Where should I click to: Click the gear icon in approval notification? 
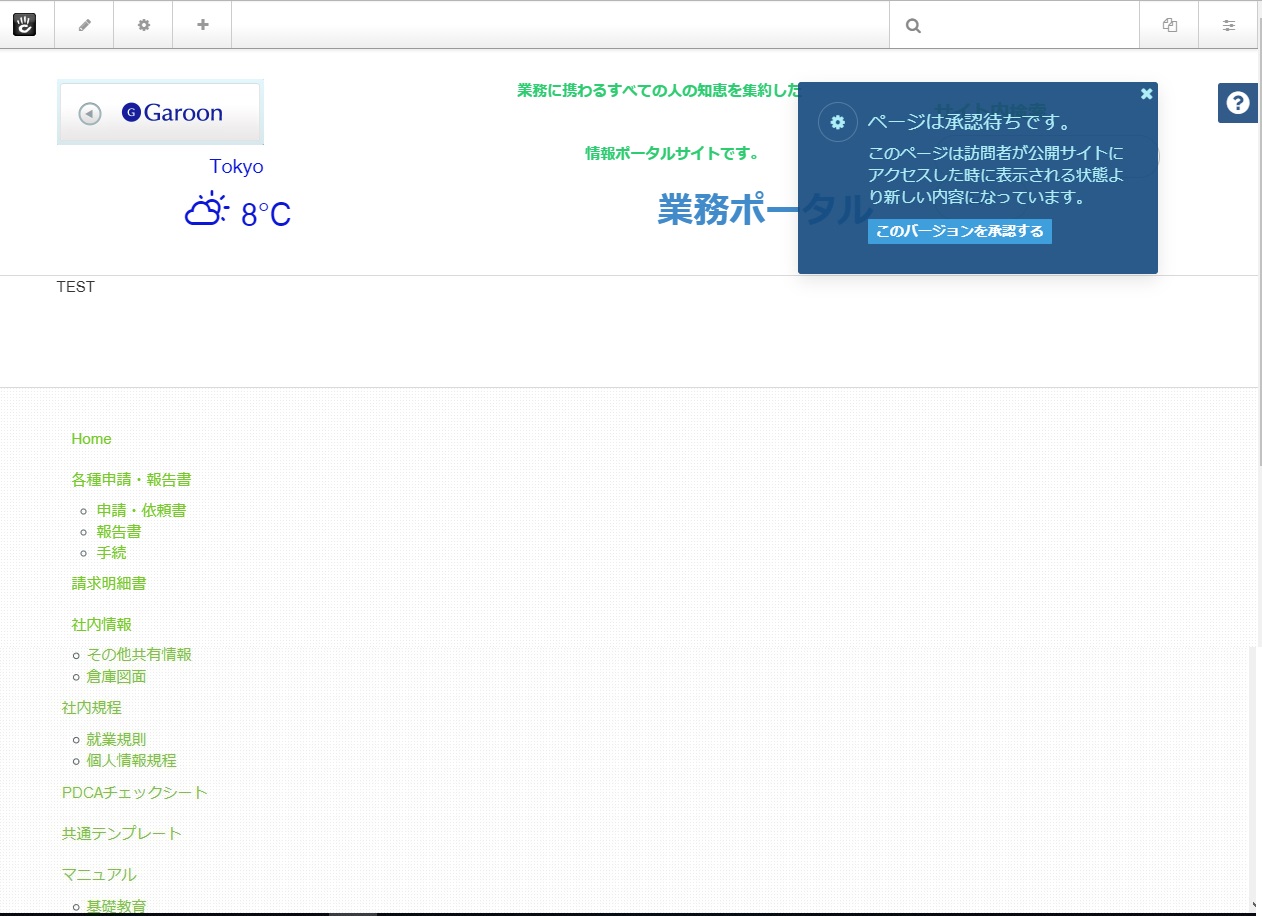[838, 122]
